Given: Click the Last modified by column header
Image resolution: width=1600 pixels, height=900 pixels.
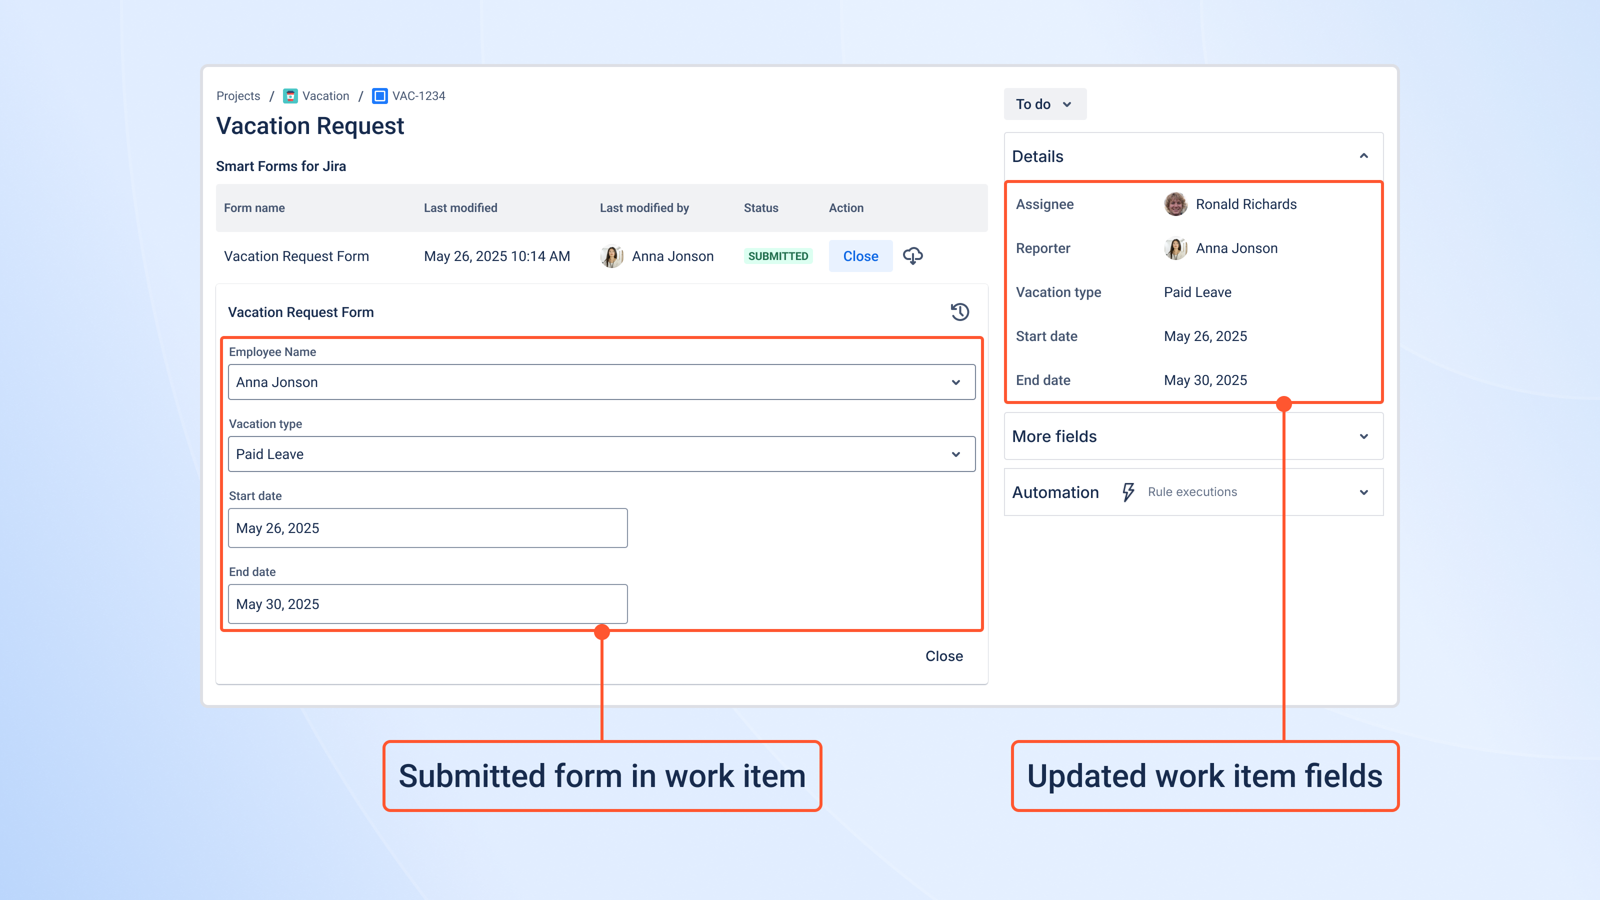Looking at the screenshot, I should point(645,208).
